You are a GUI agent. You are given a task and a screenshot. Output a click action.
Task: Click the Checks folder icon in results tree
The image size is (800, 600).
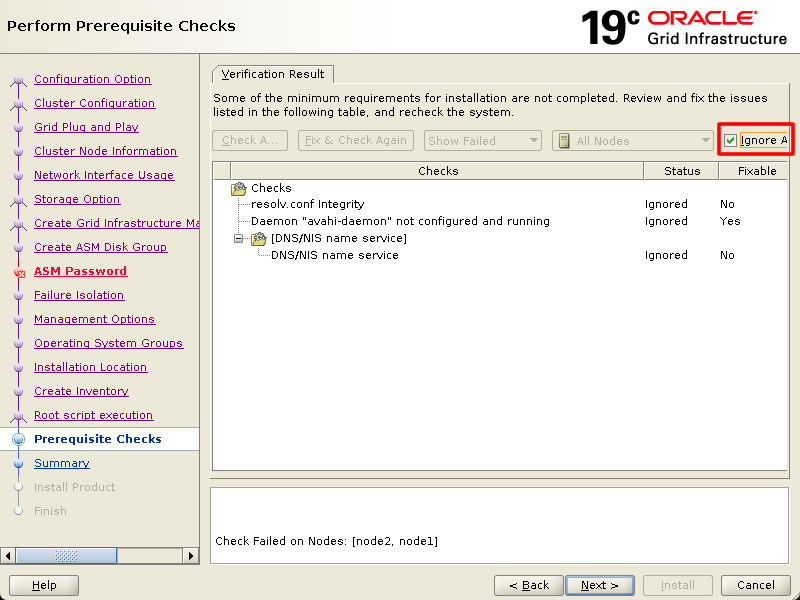239,189
